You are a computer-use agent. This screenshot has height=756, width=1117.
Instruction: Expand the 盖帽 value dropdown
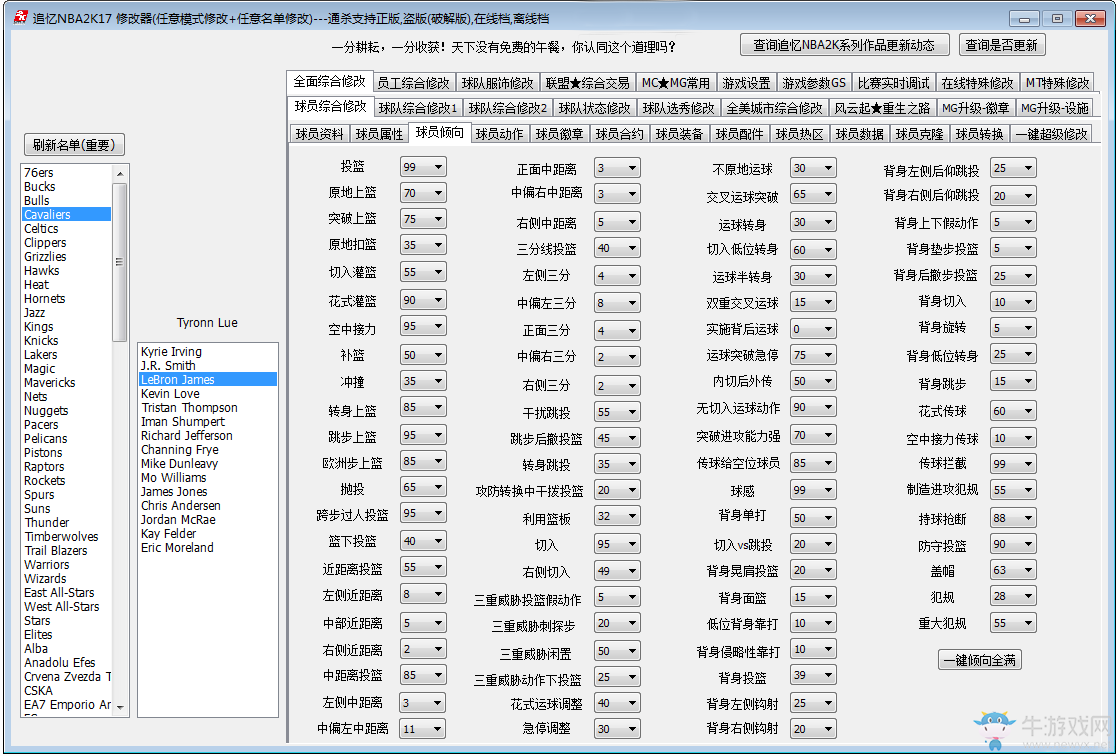click(1014, 571)
